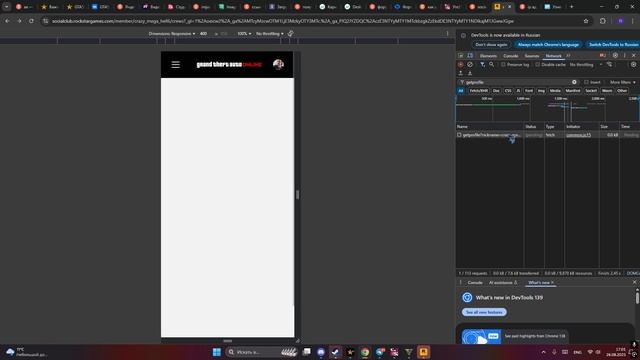
Task: Open network search magnifier
Action: [x=491, y=64]
